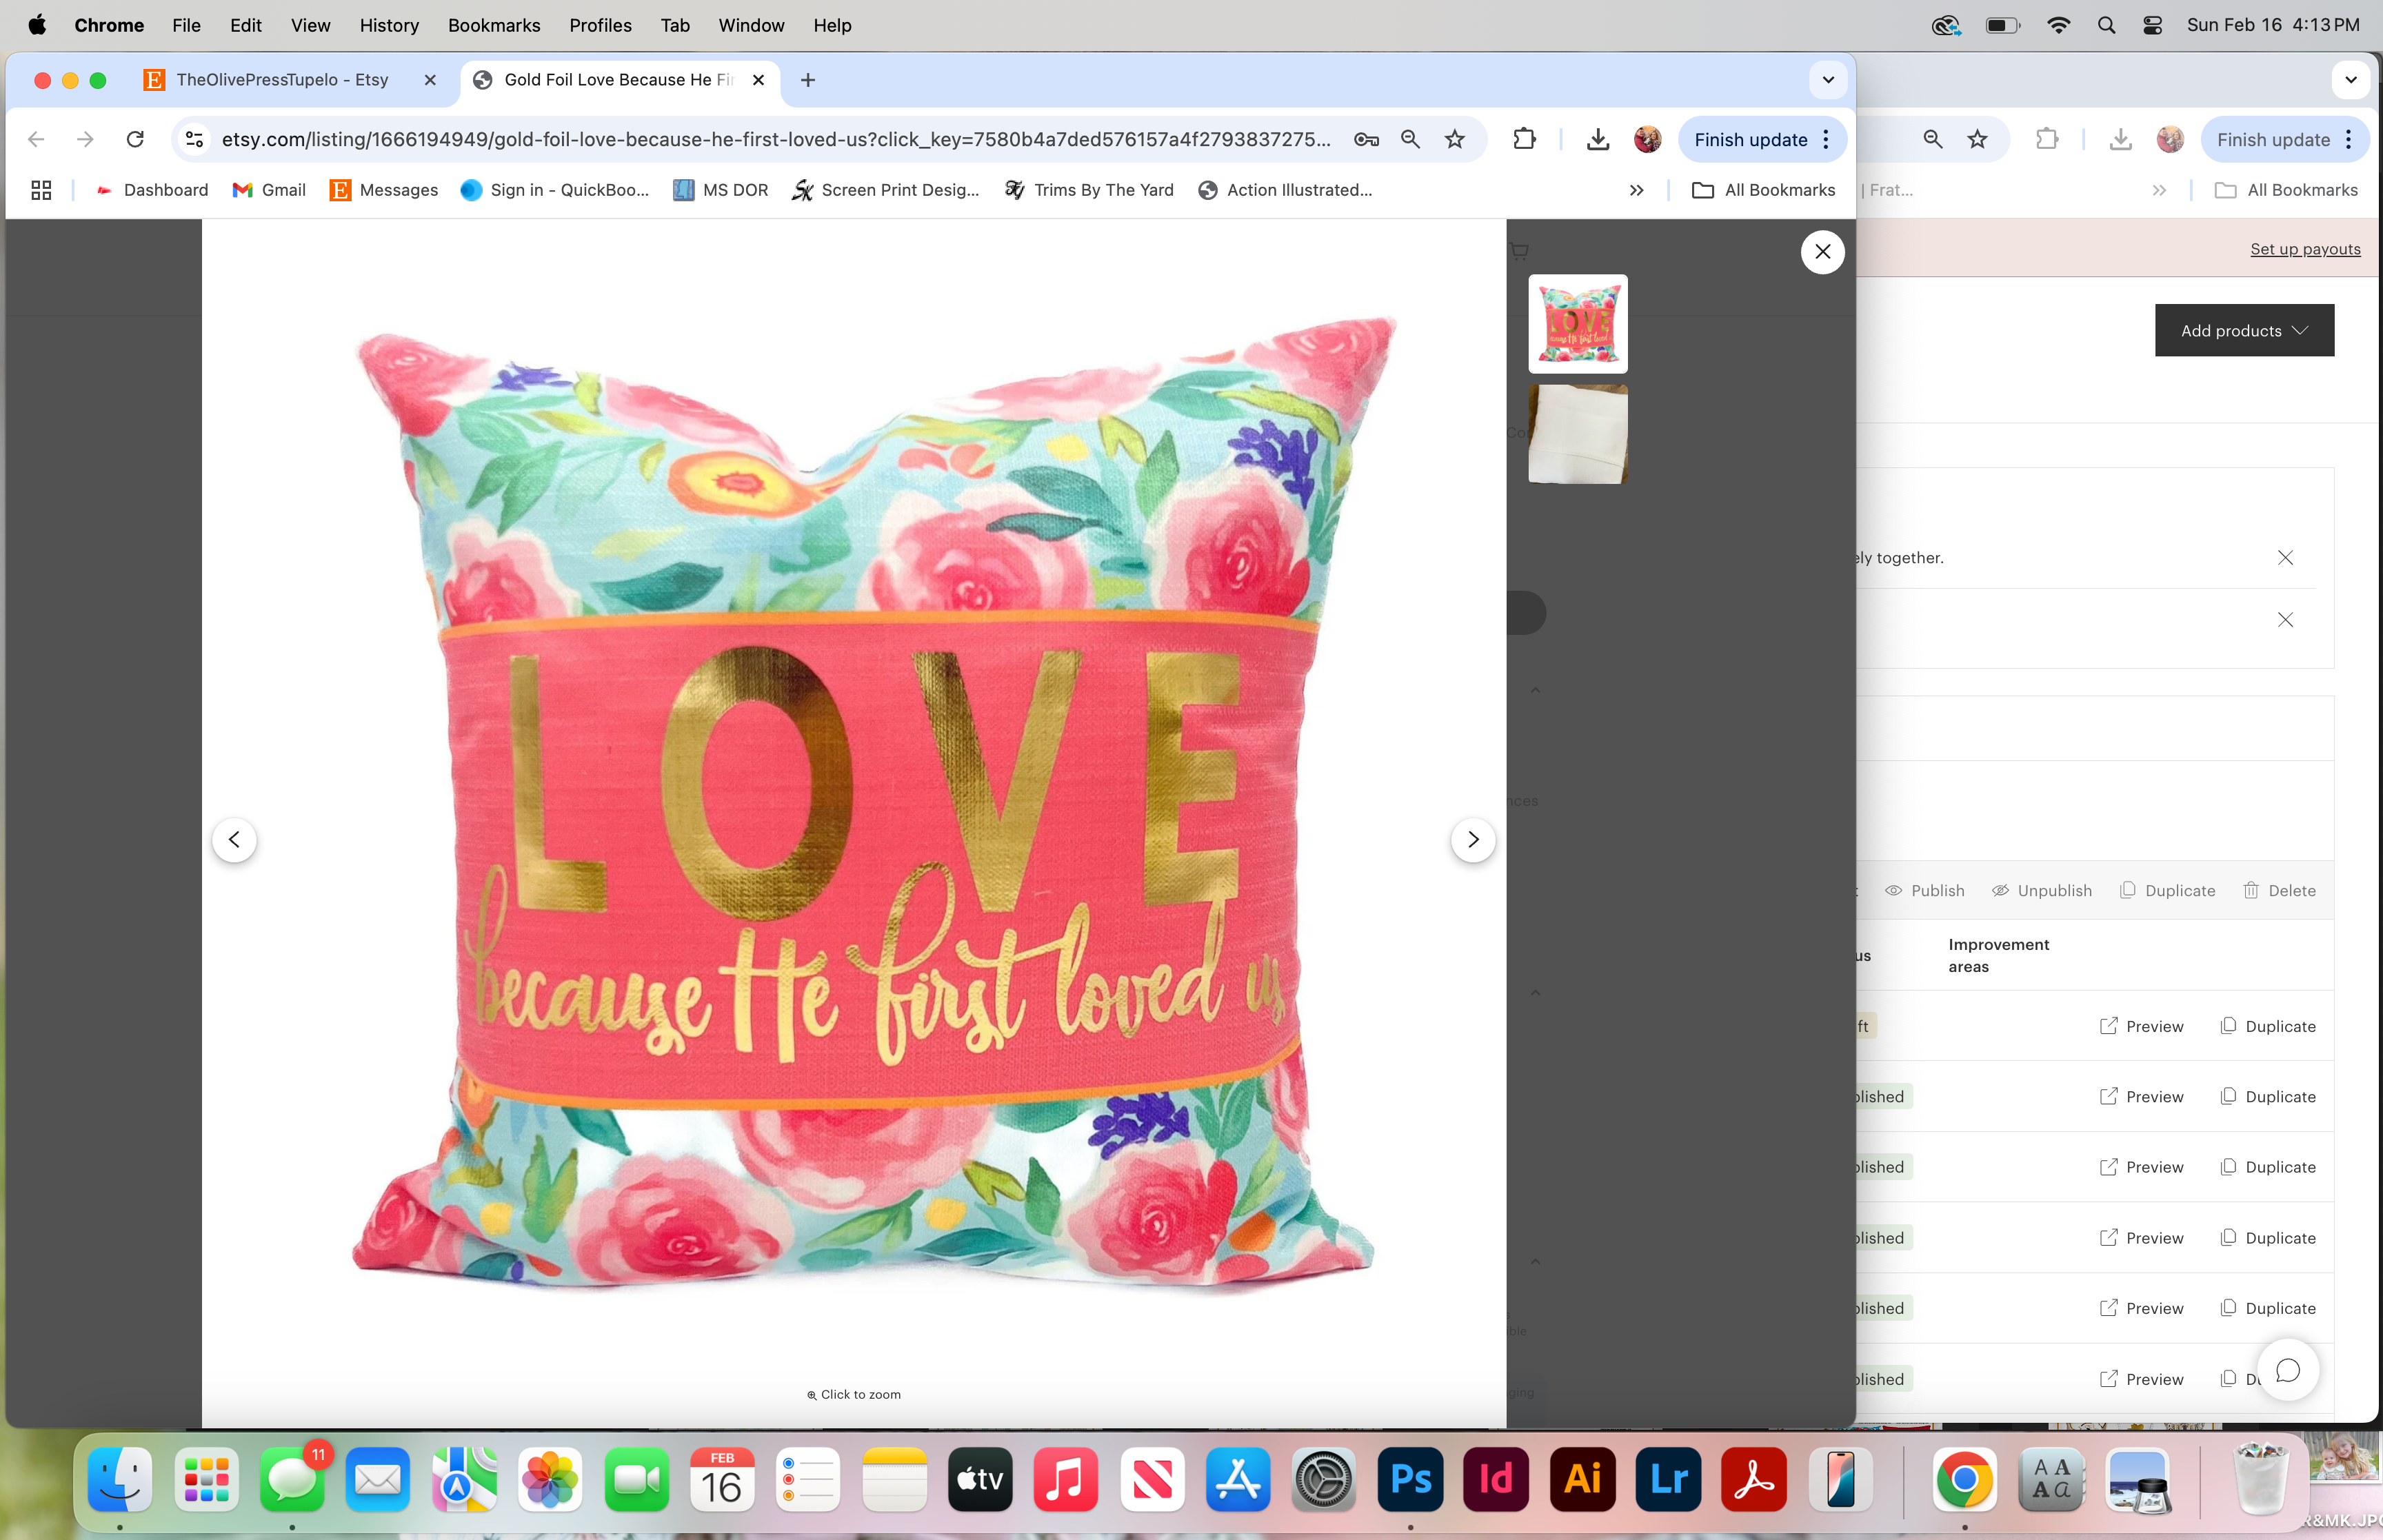Click the Finish update button
This screenshot has height=1540, width=2383.
(x=1750, y=140)
